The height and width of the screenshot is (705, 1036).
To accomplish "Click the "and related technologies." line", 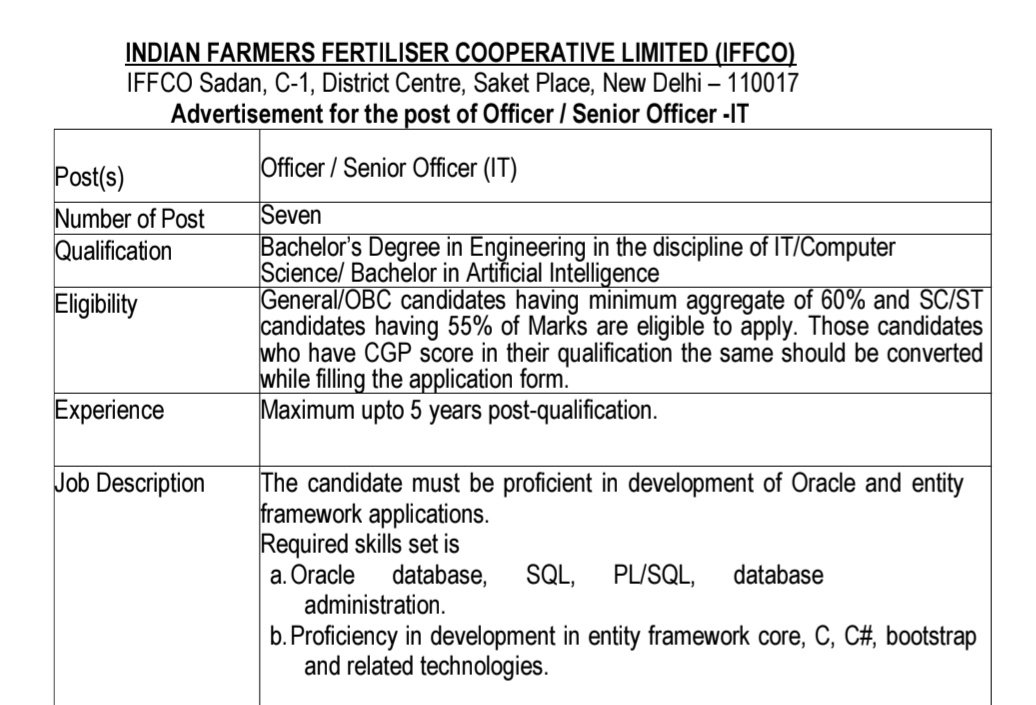I will [x=426, y=667].
